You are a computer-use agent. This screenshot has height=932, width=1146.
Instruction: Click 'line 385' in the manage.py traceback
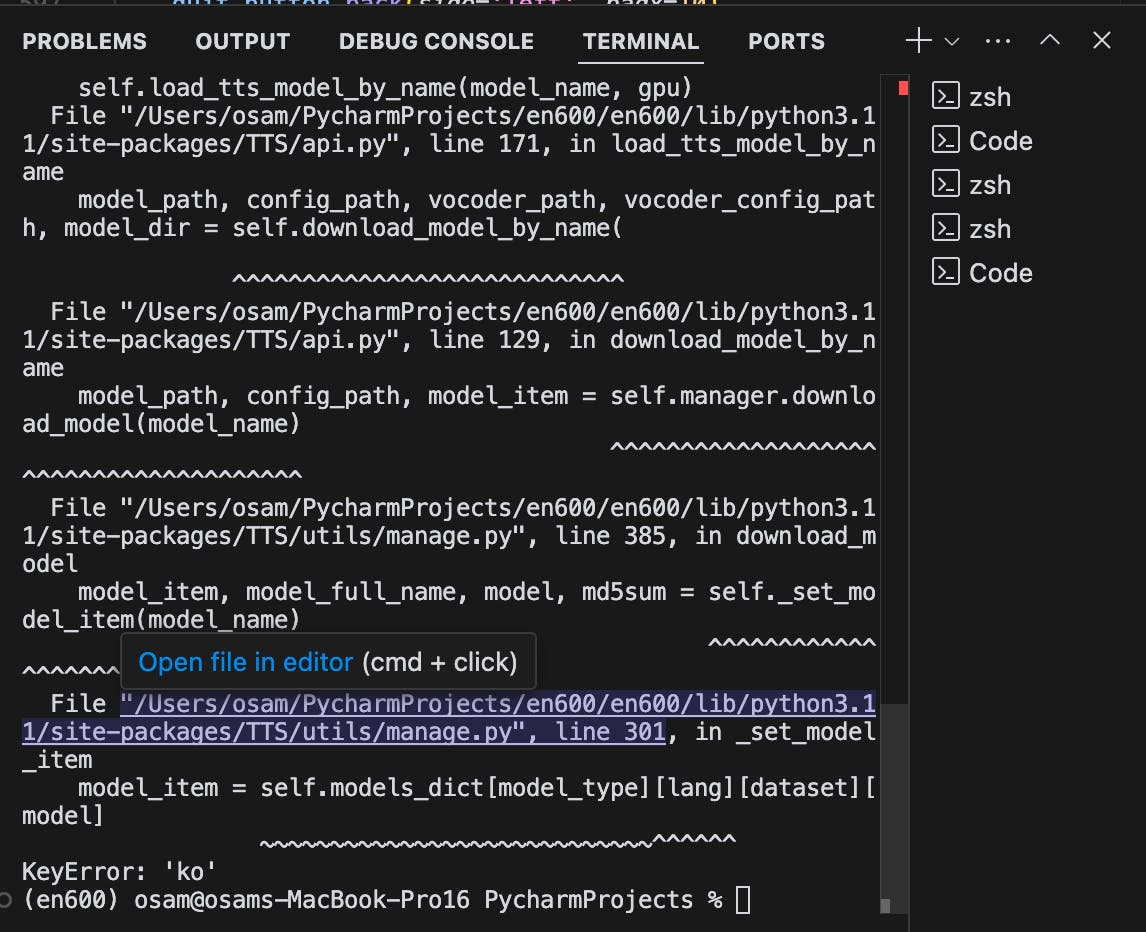tap(610, 535)
